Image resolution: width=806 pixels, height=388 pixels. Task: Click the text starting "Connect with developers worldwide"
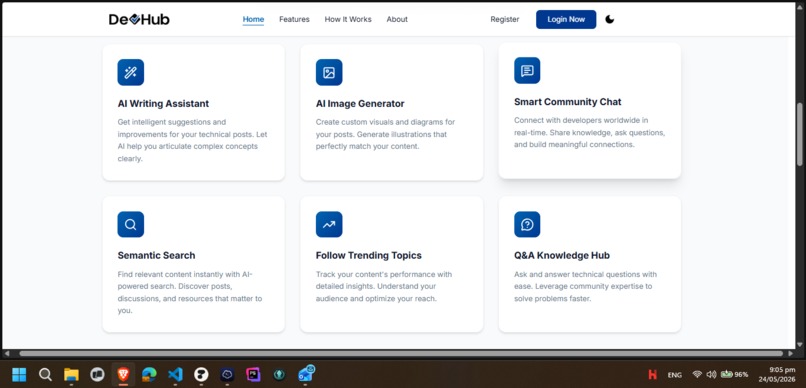point(590,133)
